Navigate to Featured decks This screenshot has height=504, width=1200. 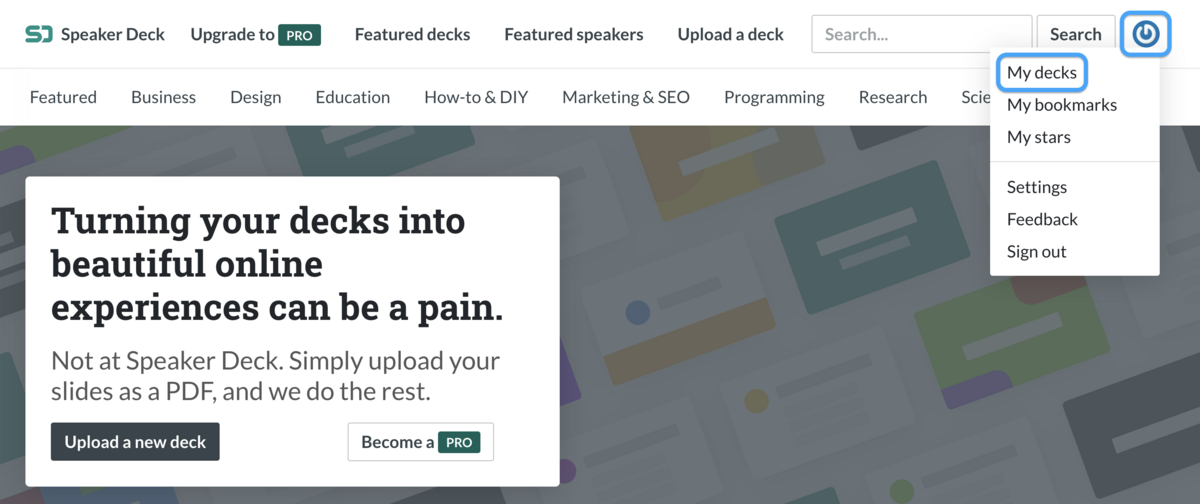[x=412, y=34]
